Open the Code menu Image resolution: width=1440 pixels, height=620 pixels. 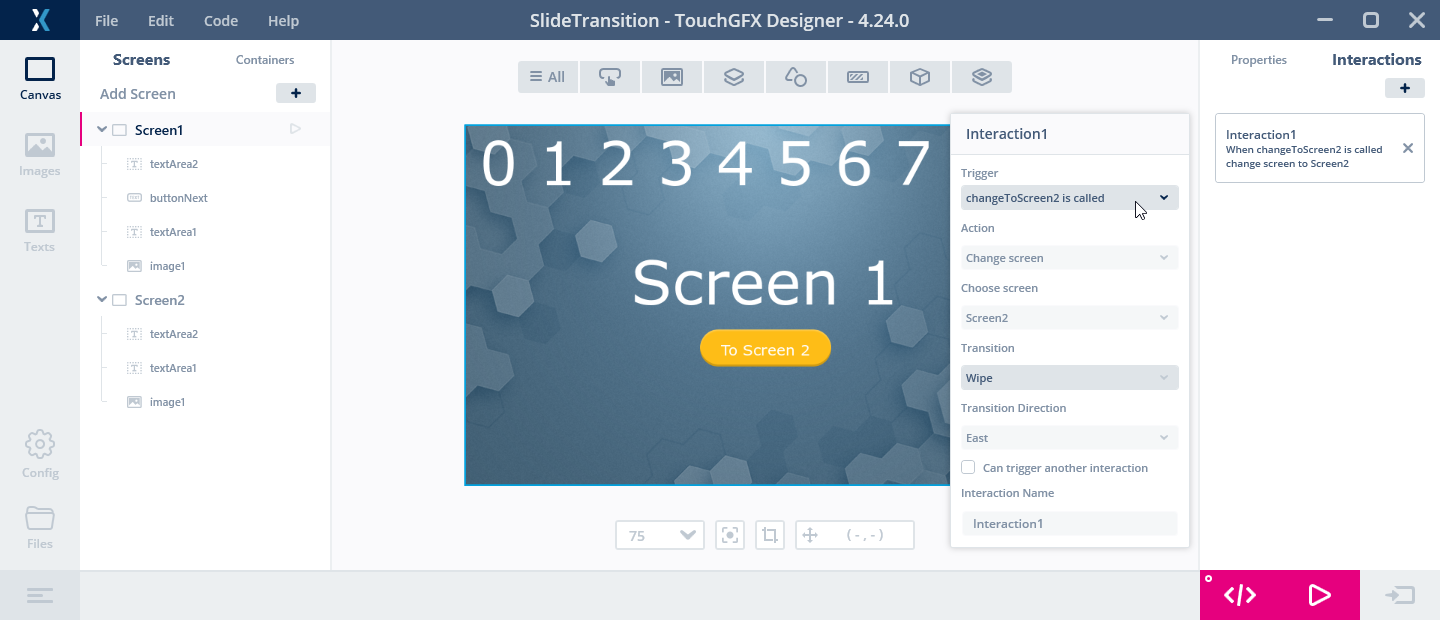pos(220,21)
